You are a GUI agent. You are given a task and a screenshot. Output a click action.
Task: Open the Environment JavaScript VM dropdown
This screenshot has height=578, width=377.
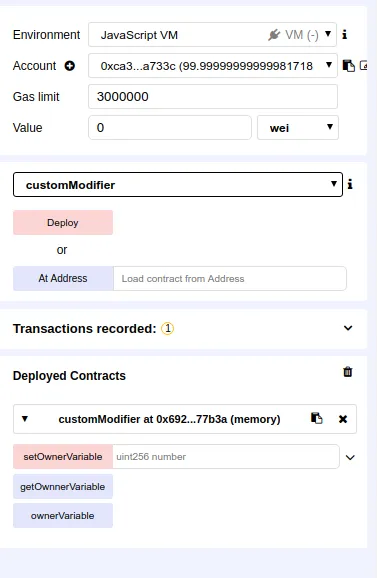[x=212, y=35]
